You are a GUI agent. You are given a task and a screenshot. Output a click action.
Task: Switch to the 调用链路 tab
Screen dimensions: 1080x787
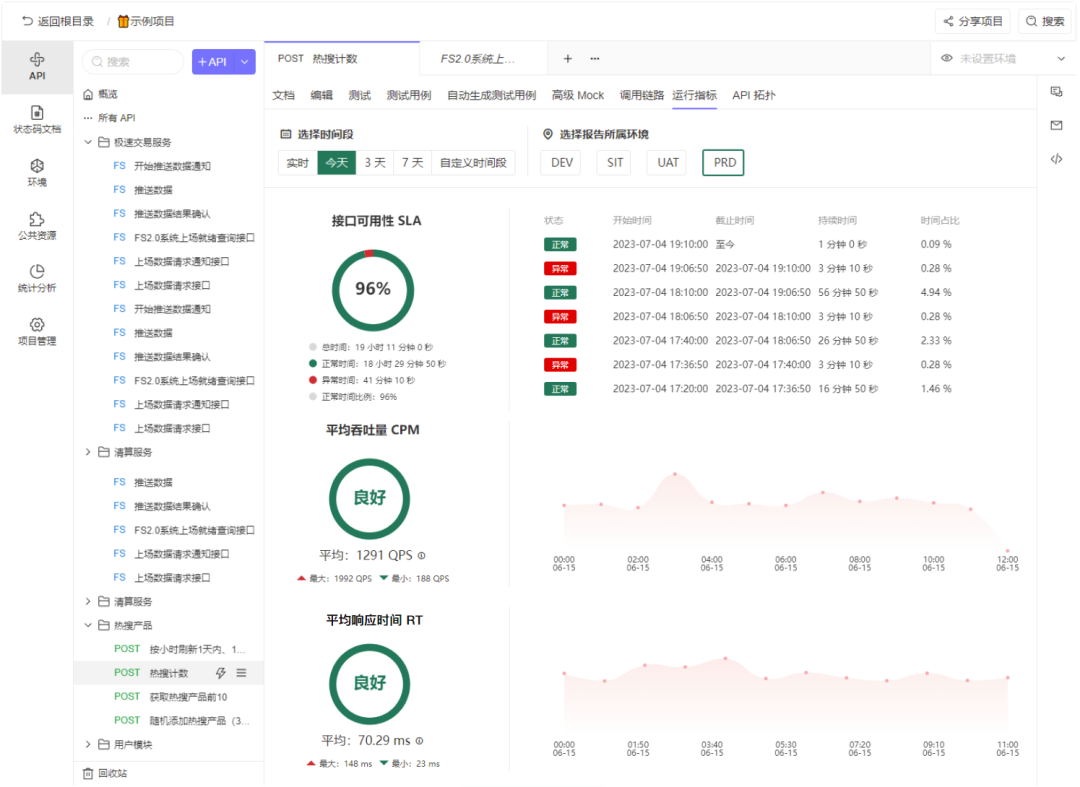pos(641,95)
